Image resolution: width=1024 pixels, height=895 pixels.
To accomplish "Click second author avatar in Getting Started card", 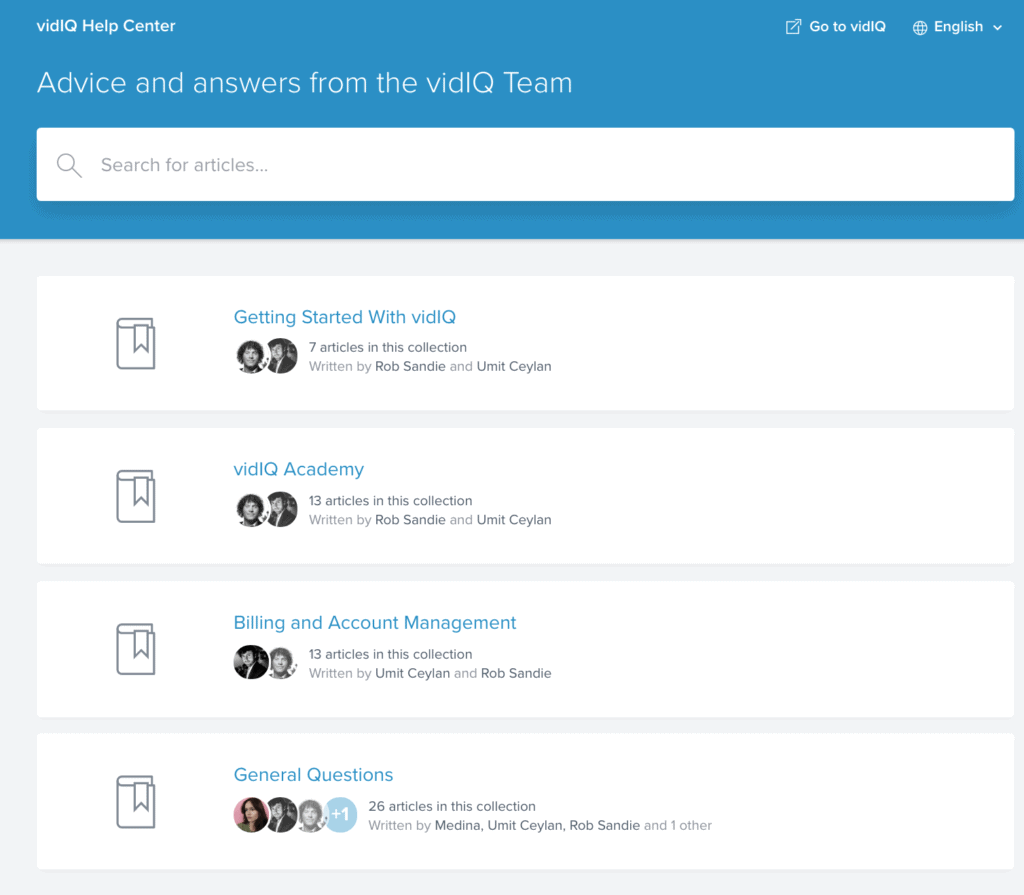I will [x=282, y=356].
